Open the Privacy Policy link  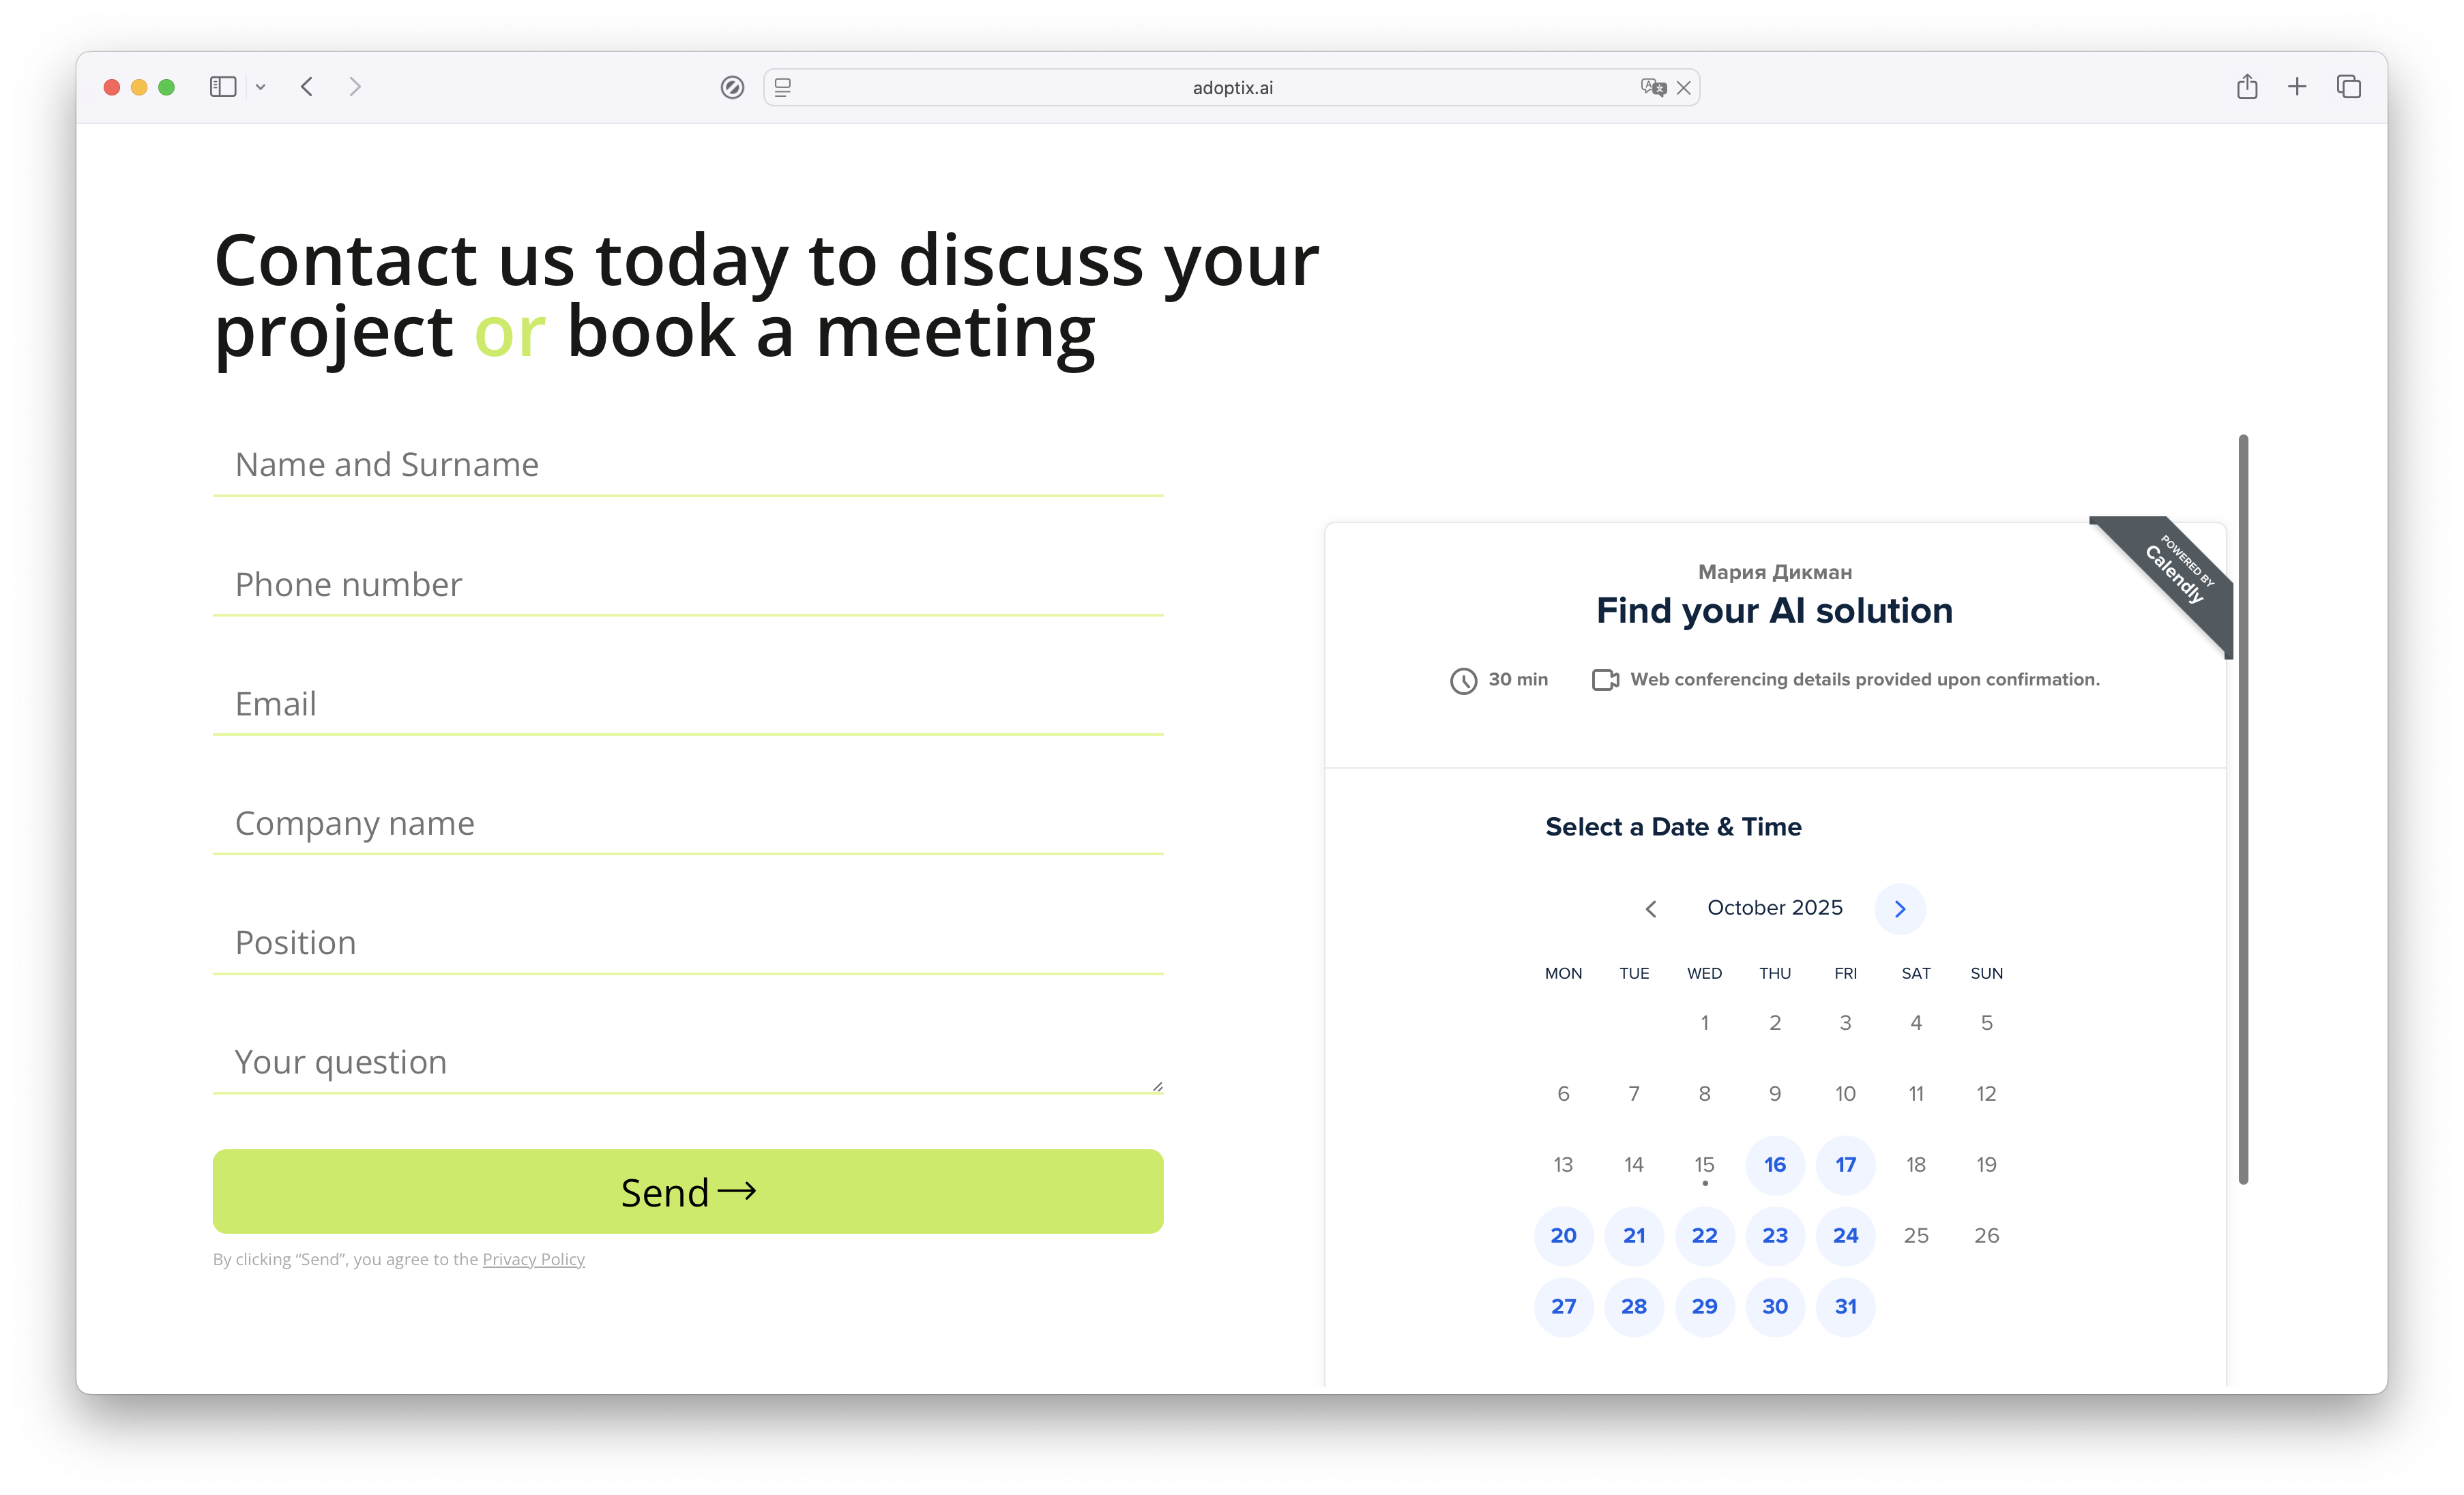[x=533, y=1259]
